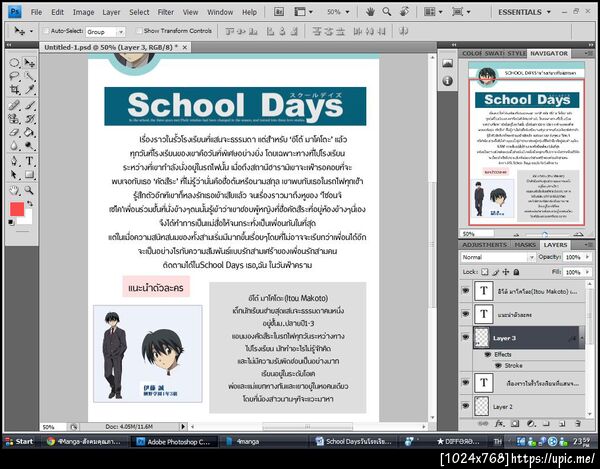The width and height of the screenshot is (600, 469).
Task: Select the Blur tool
Action: pyautogui.click(x=14, y=146)
